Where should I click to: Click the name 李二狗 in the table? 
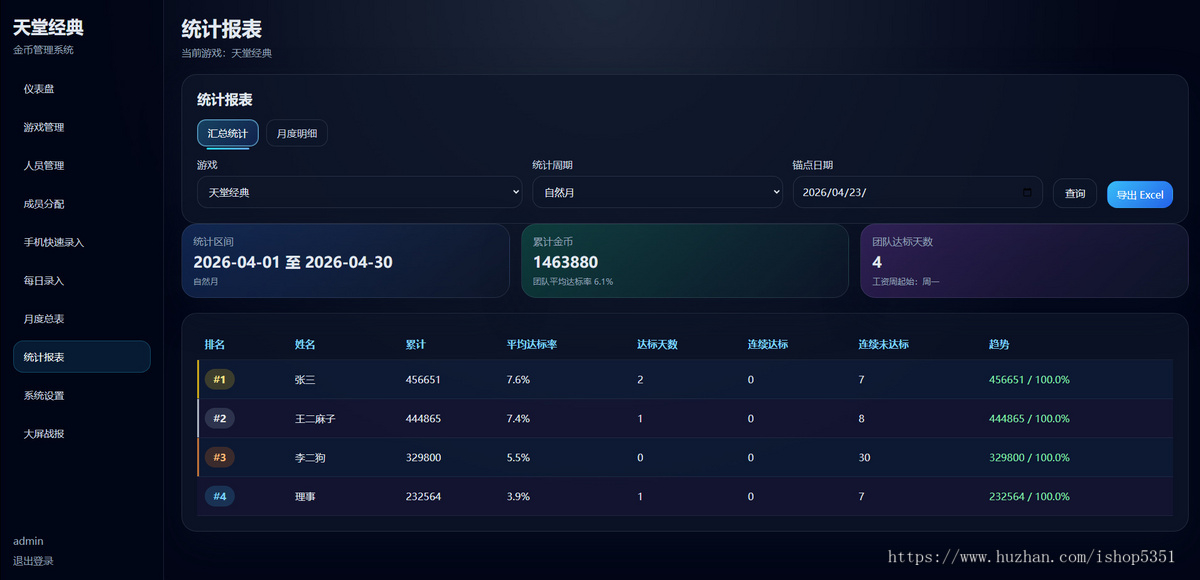(x=310, y=458)
